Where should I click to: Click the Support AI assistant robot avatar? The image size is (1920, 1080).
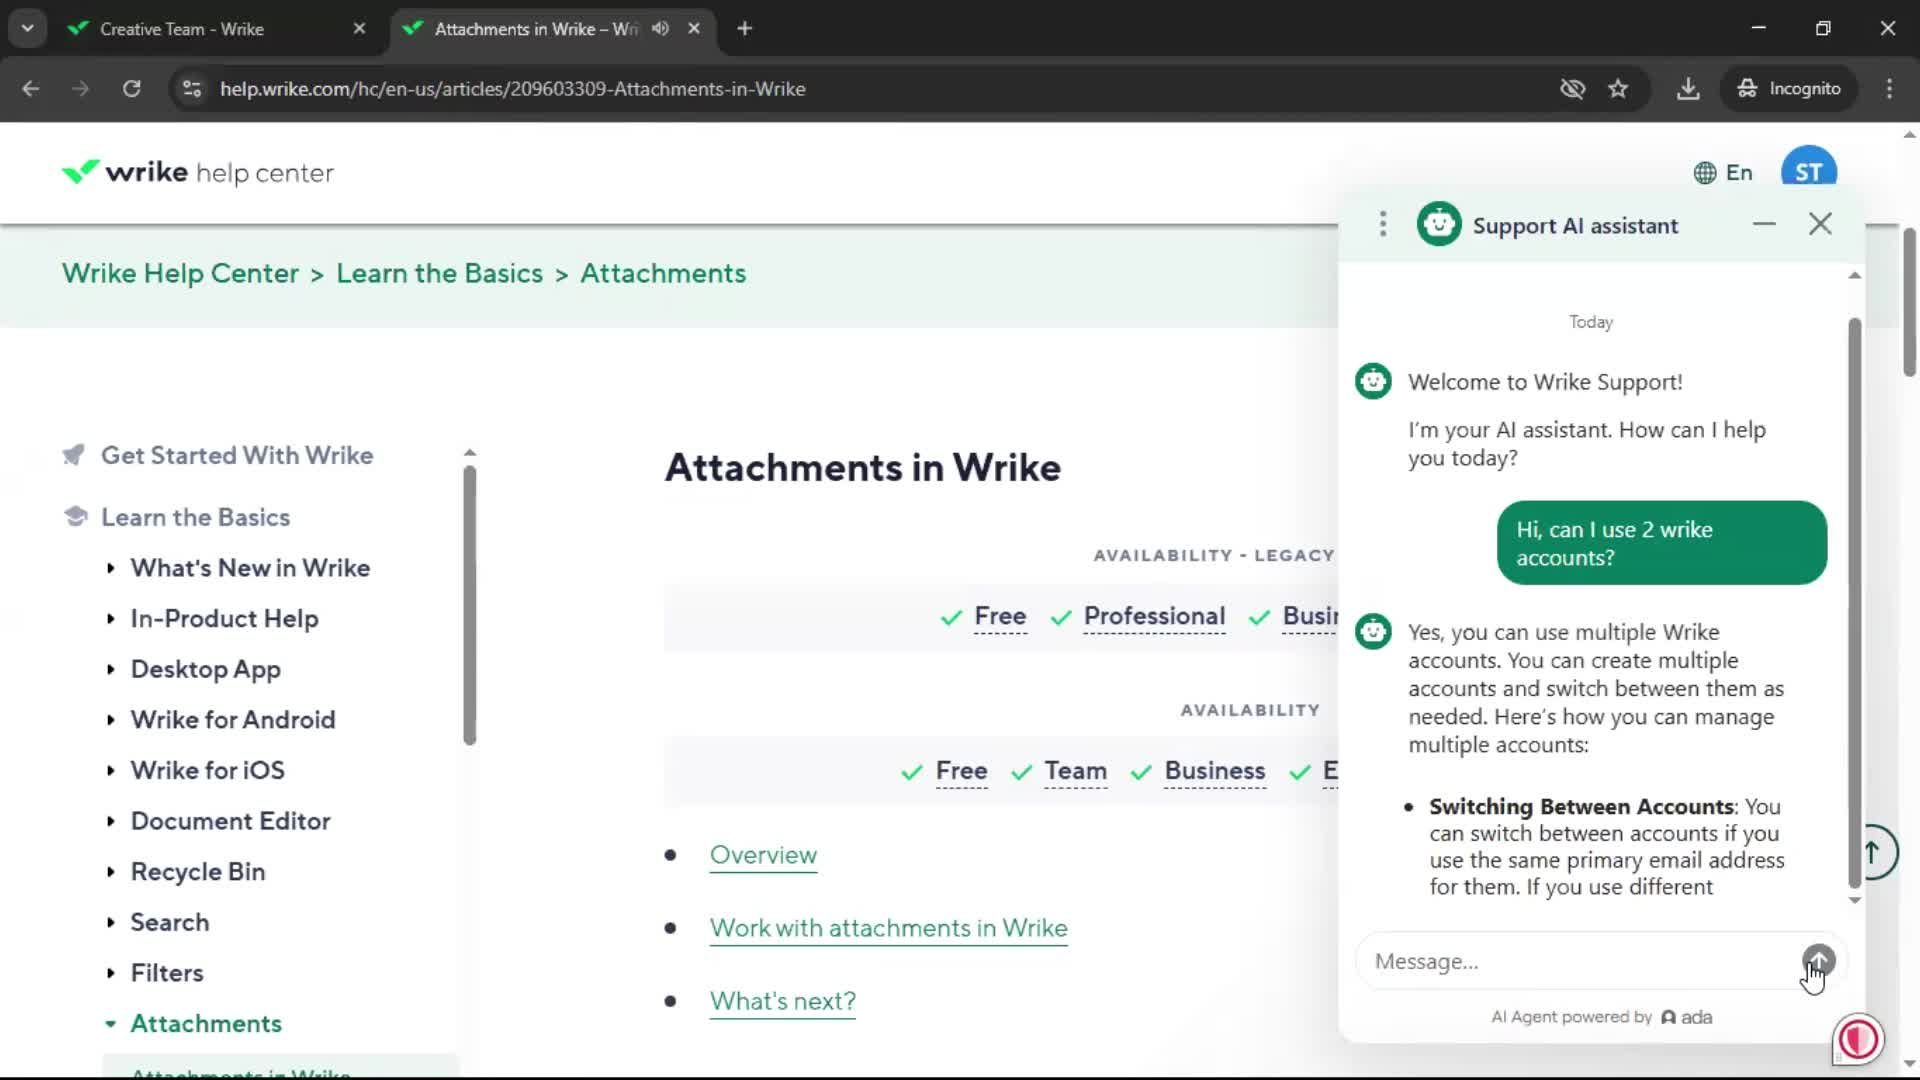pos(1439,224)
